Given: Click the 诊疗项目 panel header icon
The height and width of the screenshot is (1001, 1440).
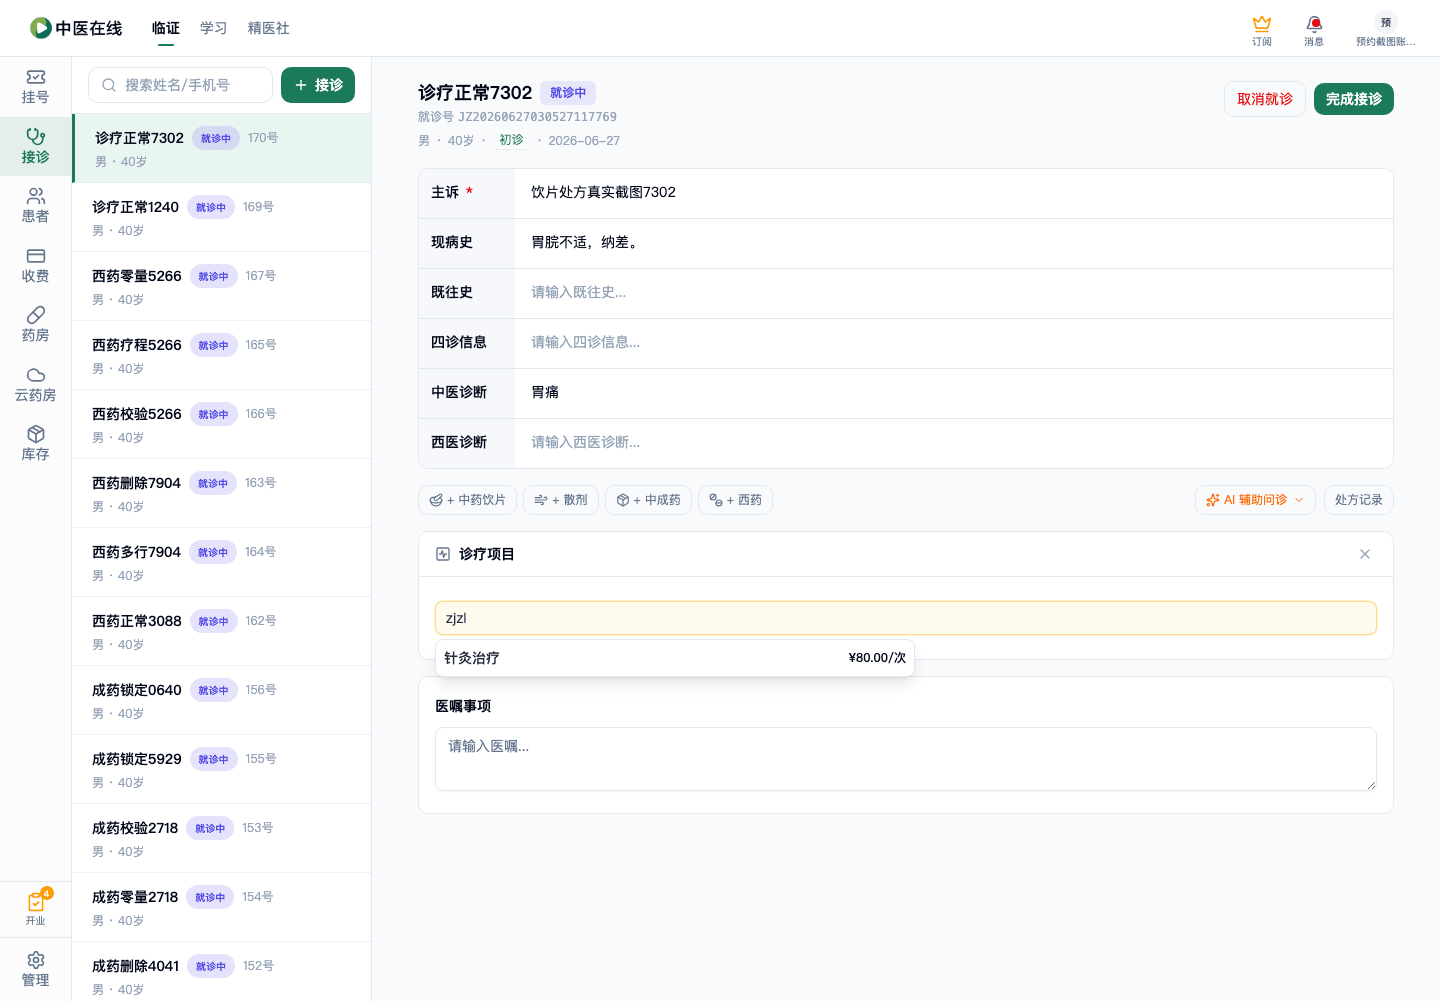Looking at the screenshot, I should (443, 554).
